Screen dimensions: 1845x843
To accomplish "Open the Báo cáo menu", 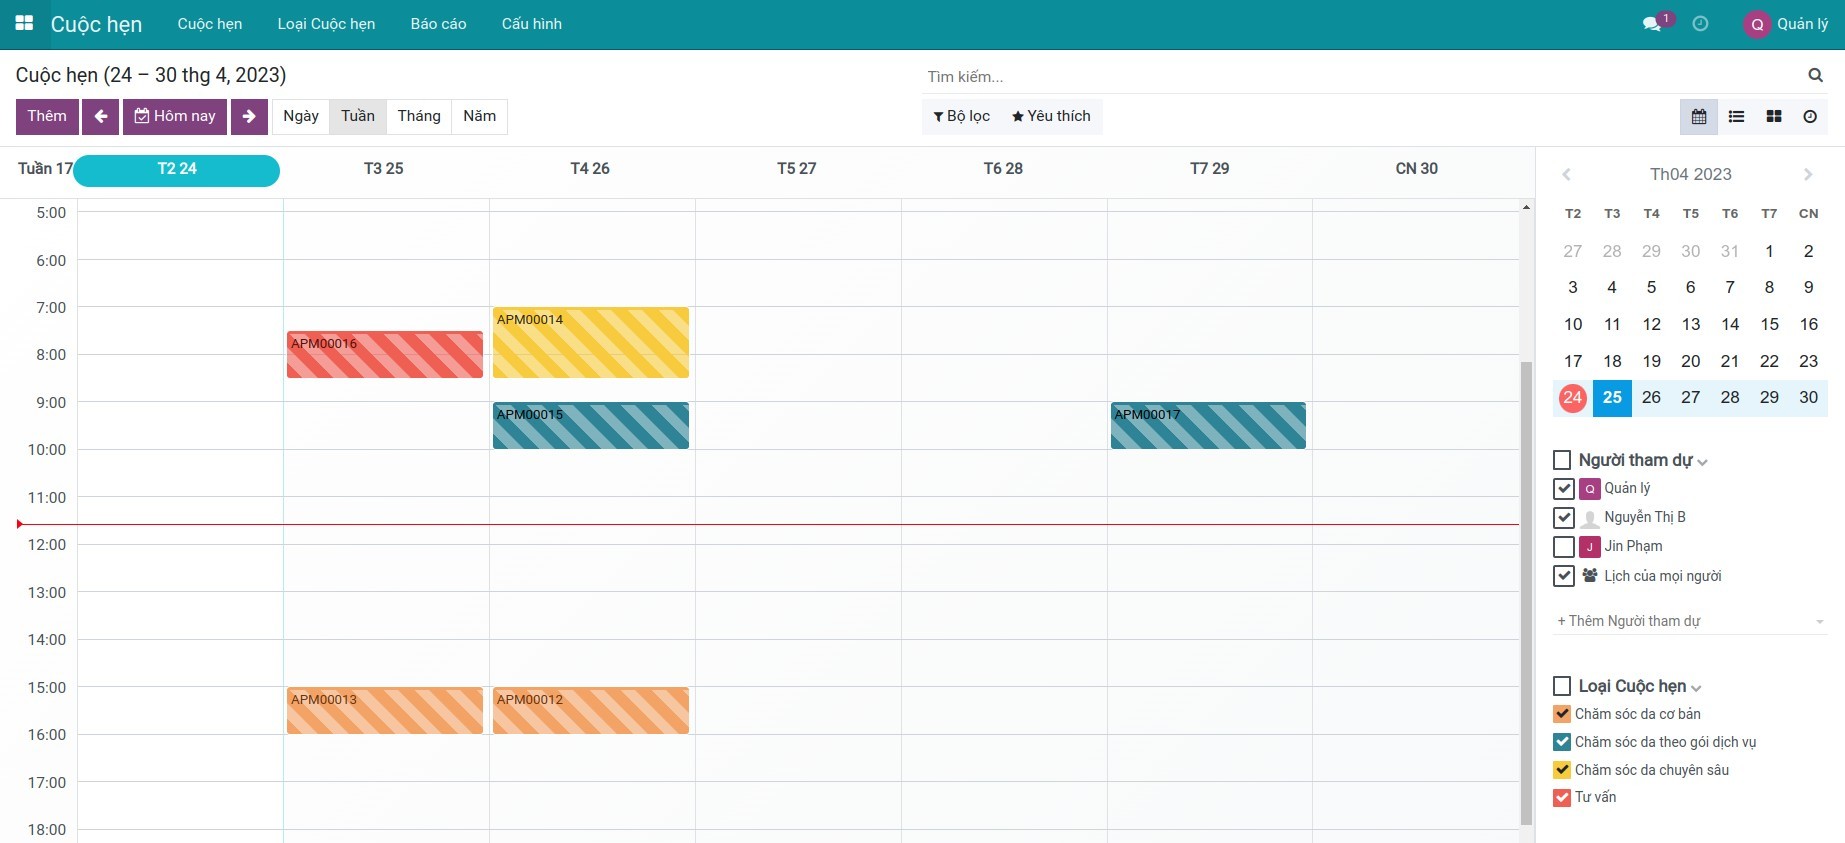I will 438,24.
